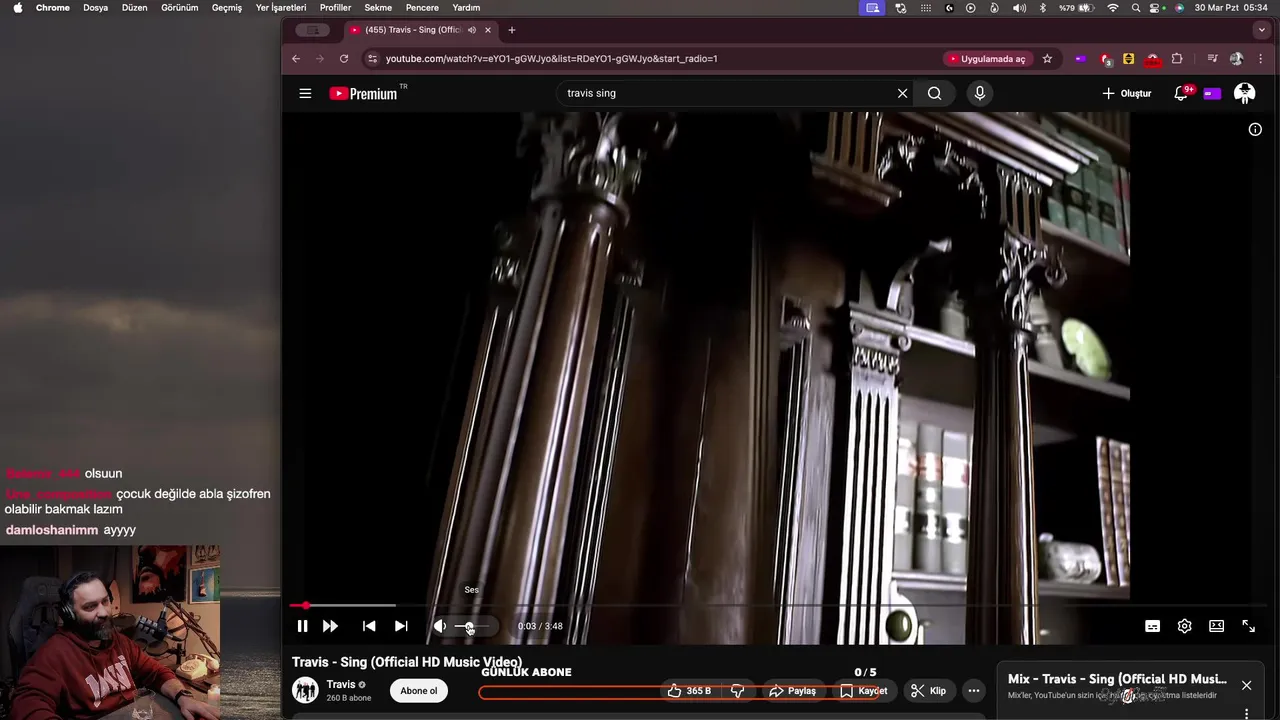1280x720 pixels.
Task: Adjust the player volume slider
Action: 472,626
